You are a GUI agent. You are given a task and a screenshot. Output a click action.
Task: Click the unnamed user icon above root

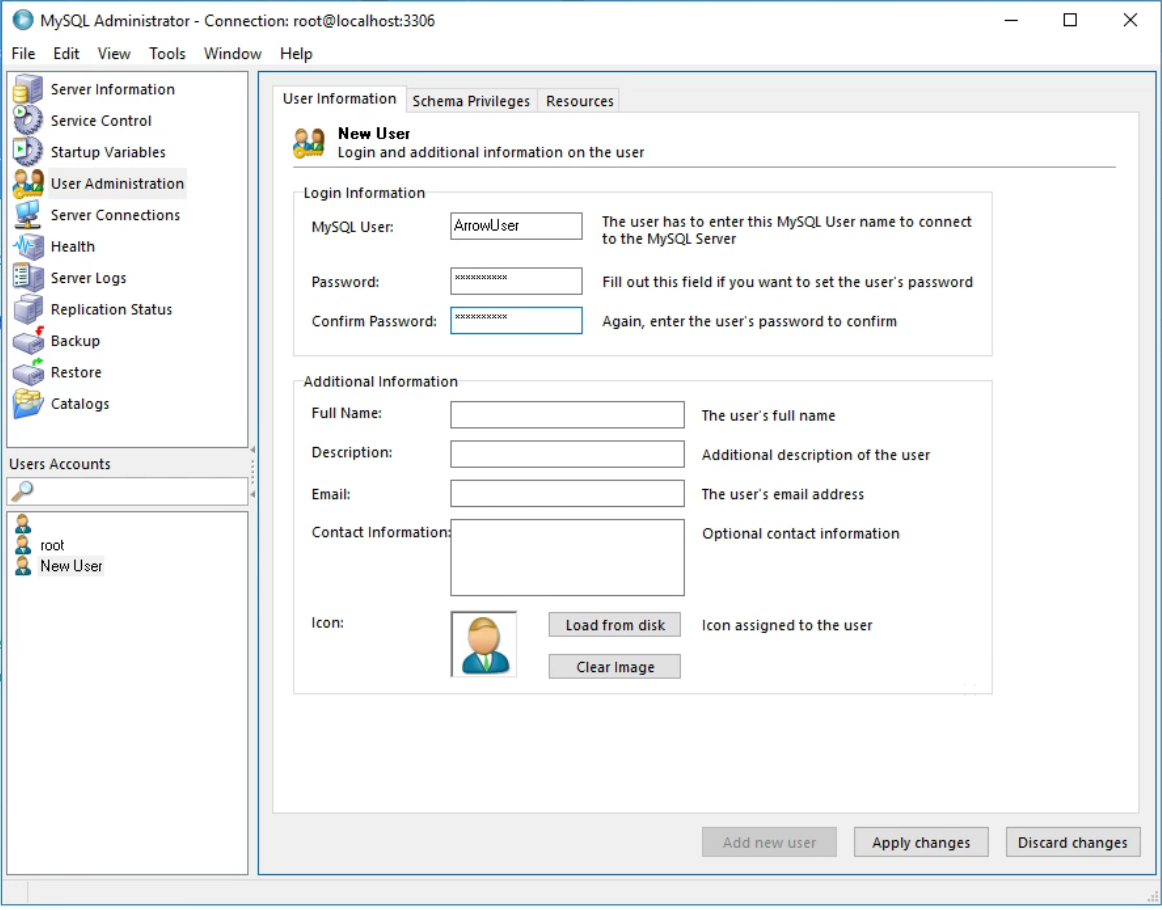click(x=23, y=524)
